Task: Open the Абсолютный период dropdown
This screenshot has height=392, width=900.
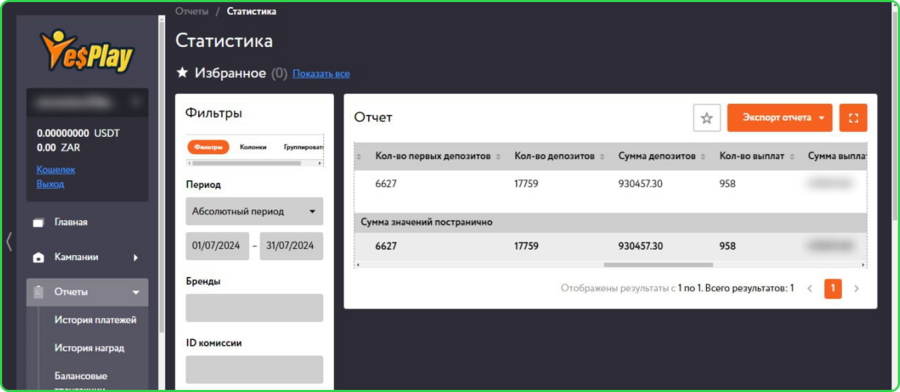Action: pyautogui.click(x=254, y=211)
